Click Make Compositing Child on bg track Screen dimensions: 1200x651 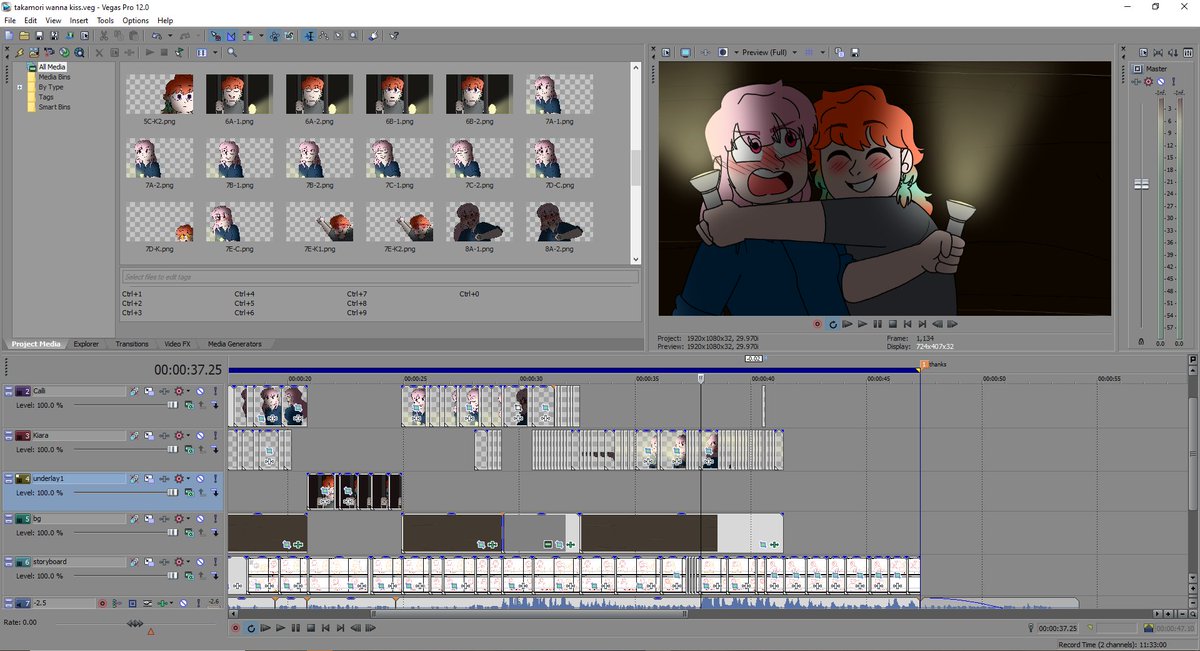215,533
